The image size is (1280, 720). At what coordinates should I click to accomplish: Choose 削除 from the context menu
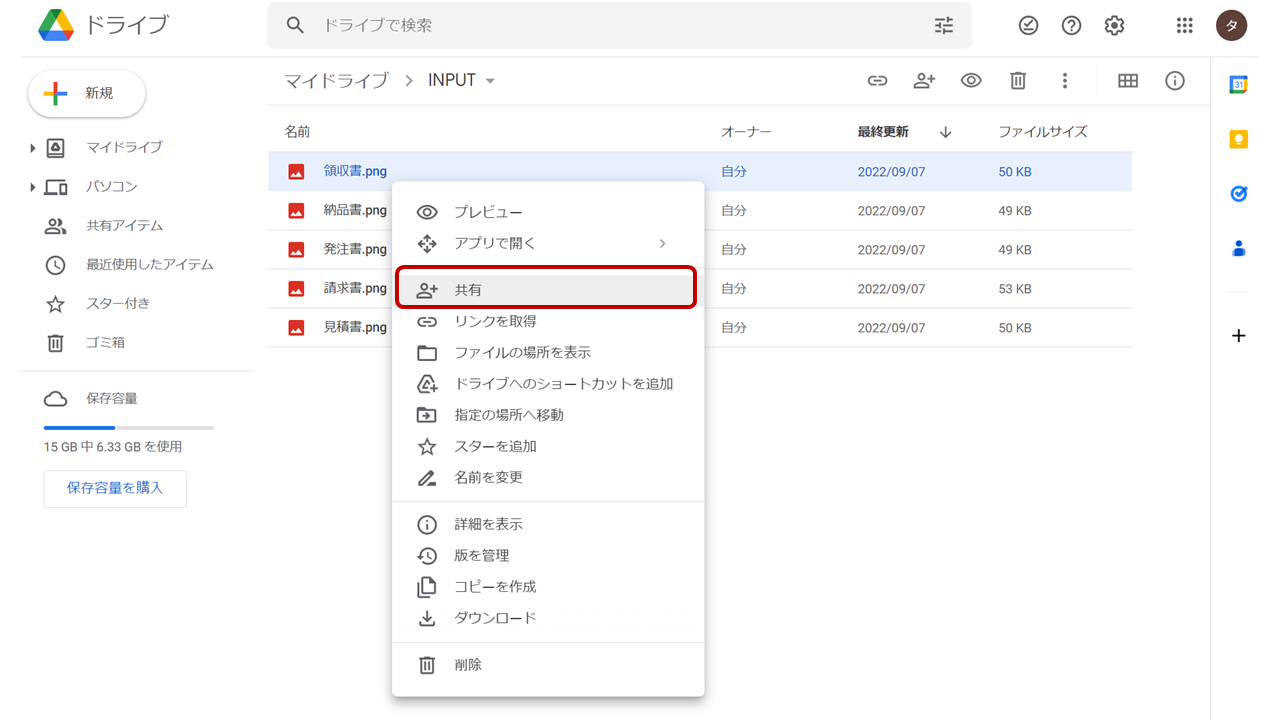coord(548,665)
